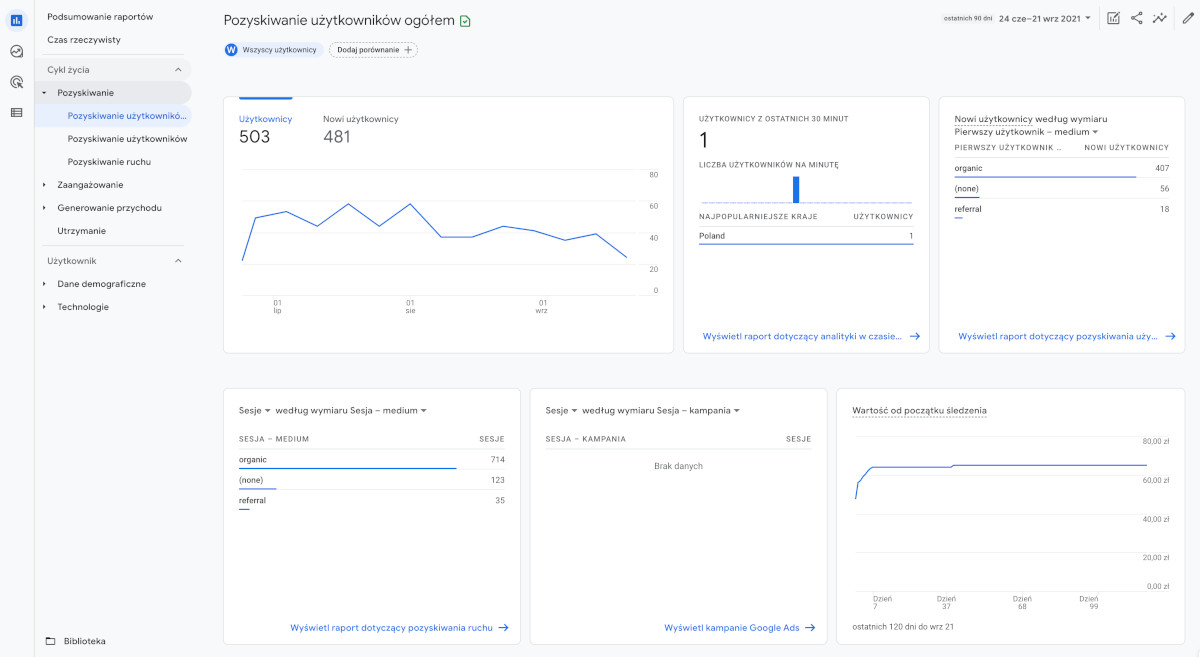Open Pozyskiwanie ruchu report
Image resolution: width=1200 pixels, height=657 pixels.
click(109, 162)
